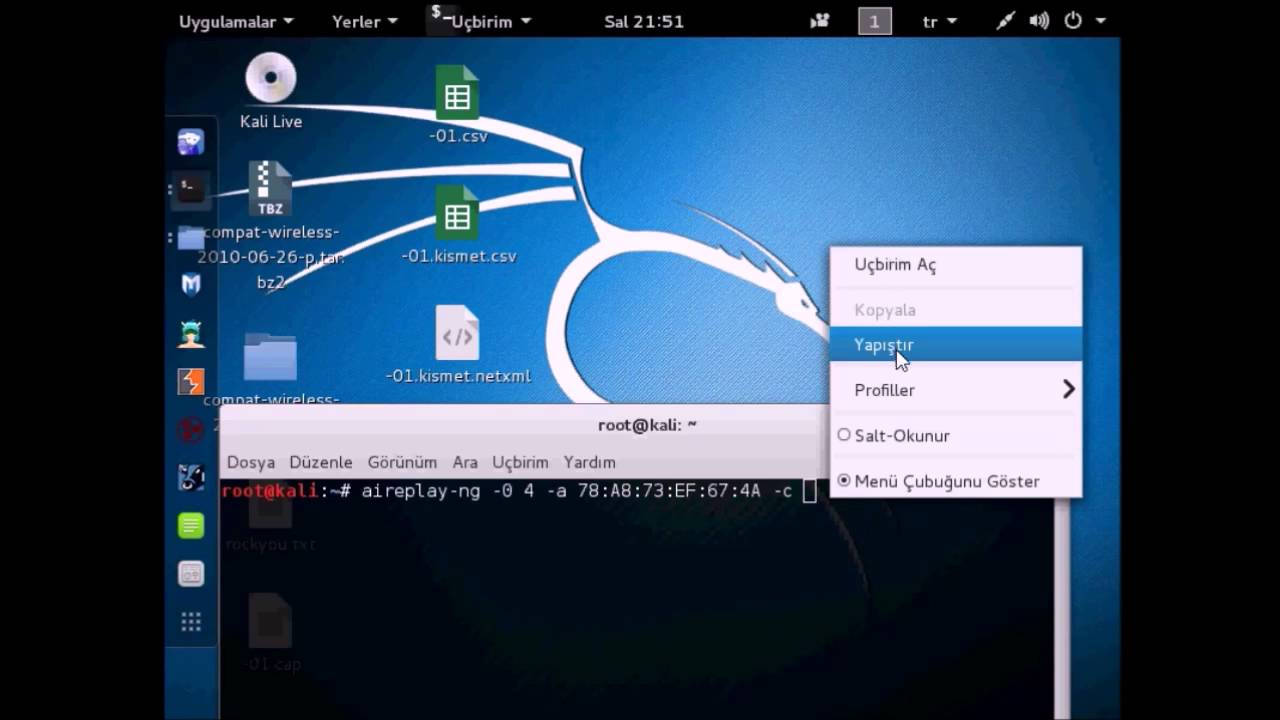Launch the BeEF dock icon
Viewport: 1280px width, 720px height.
[190, 477]
